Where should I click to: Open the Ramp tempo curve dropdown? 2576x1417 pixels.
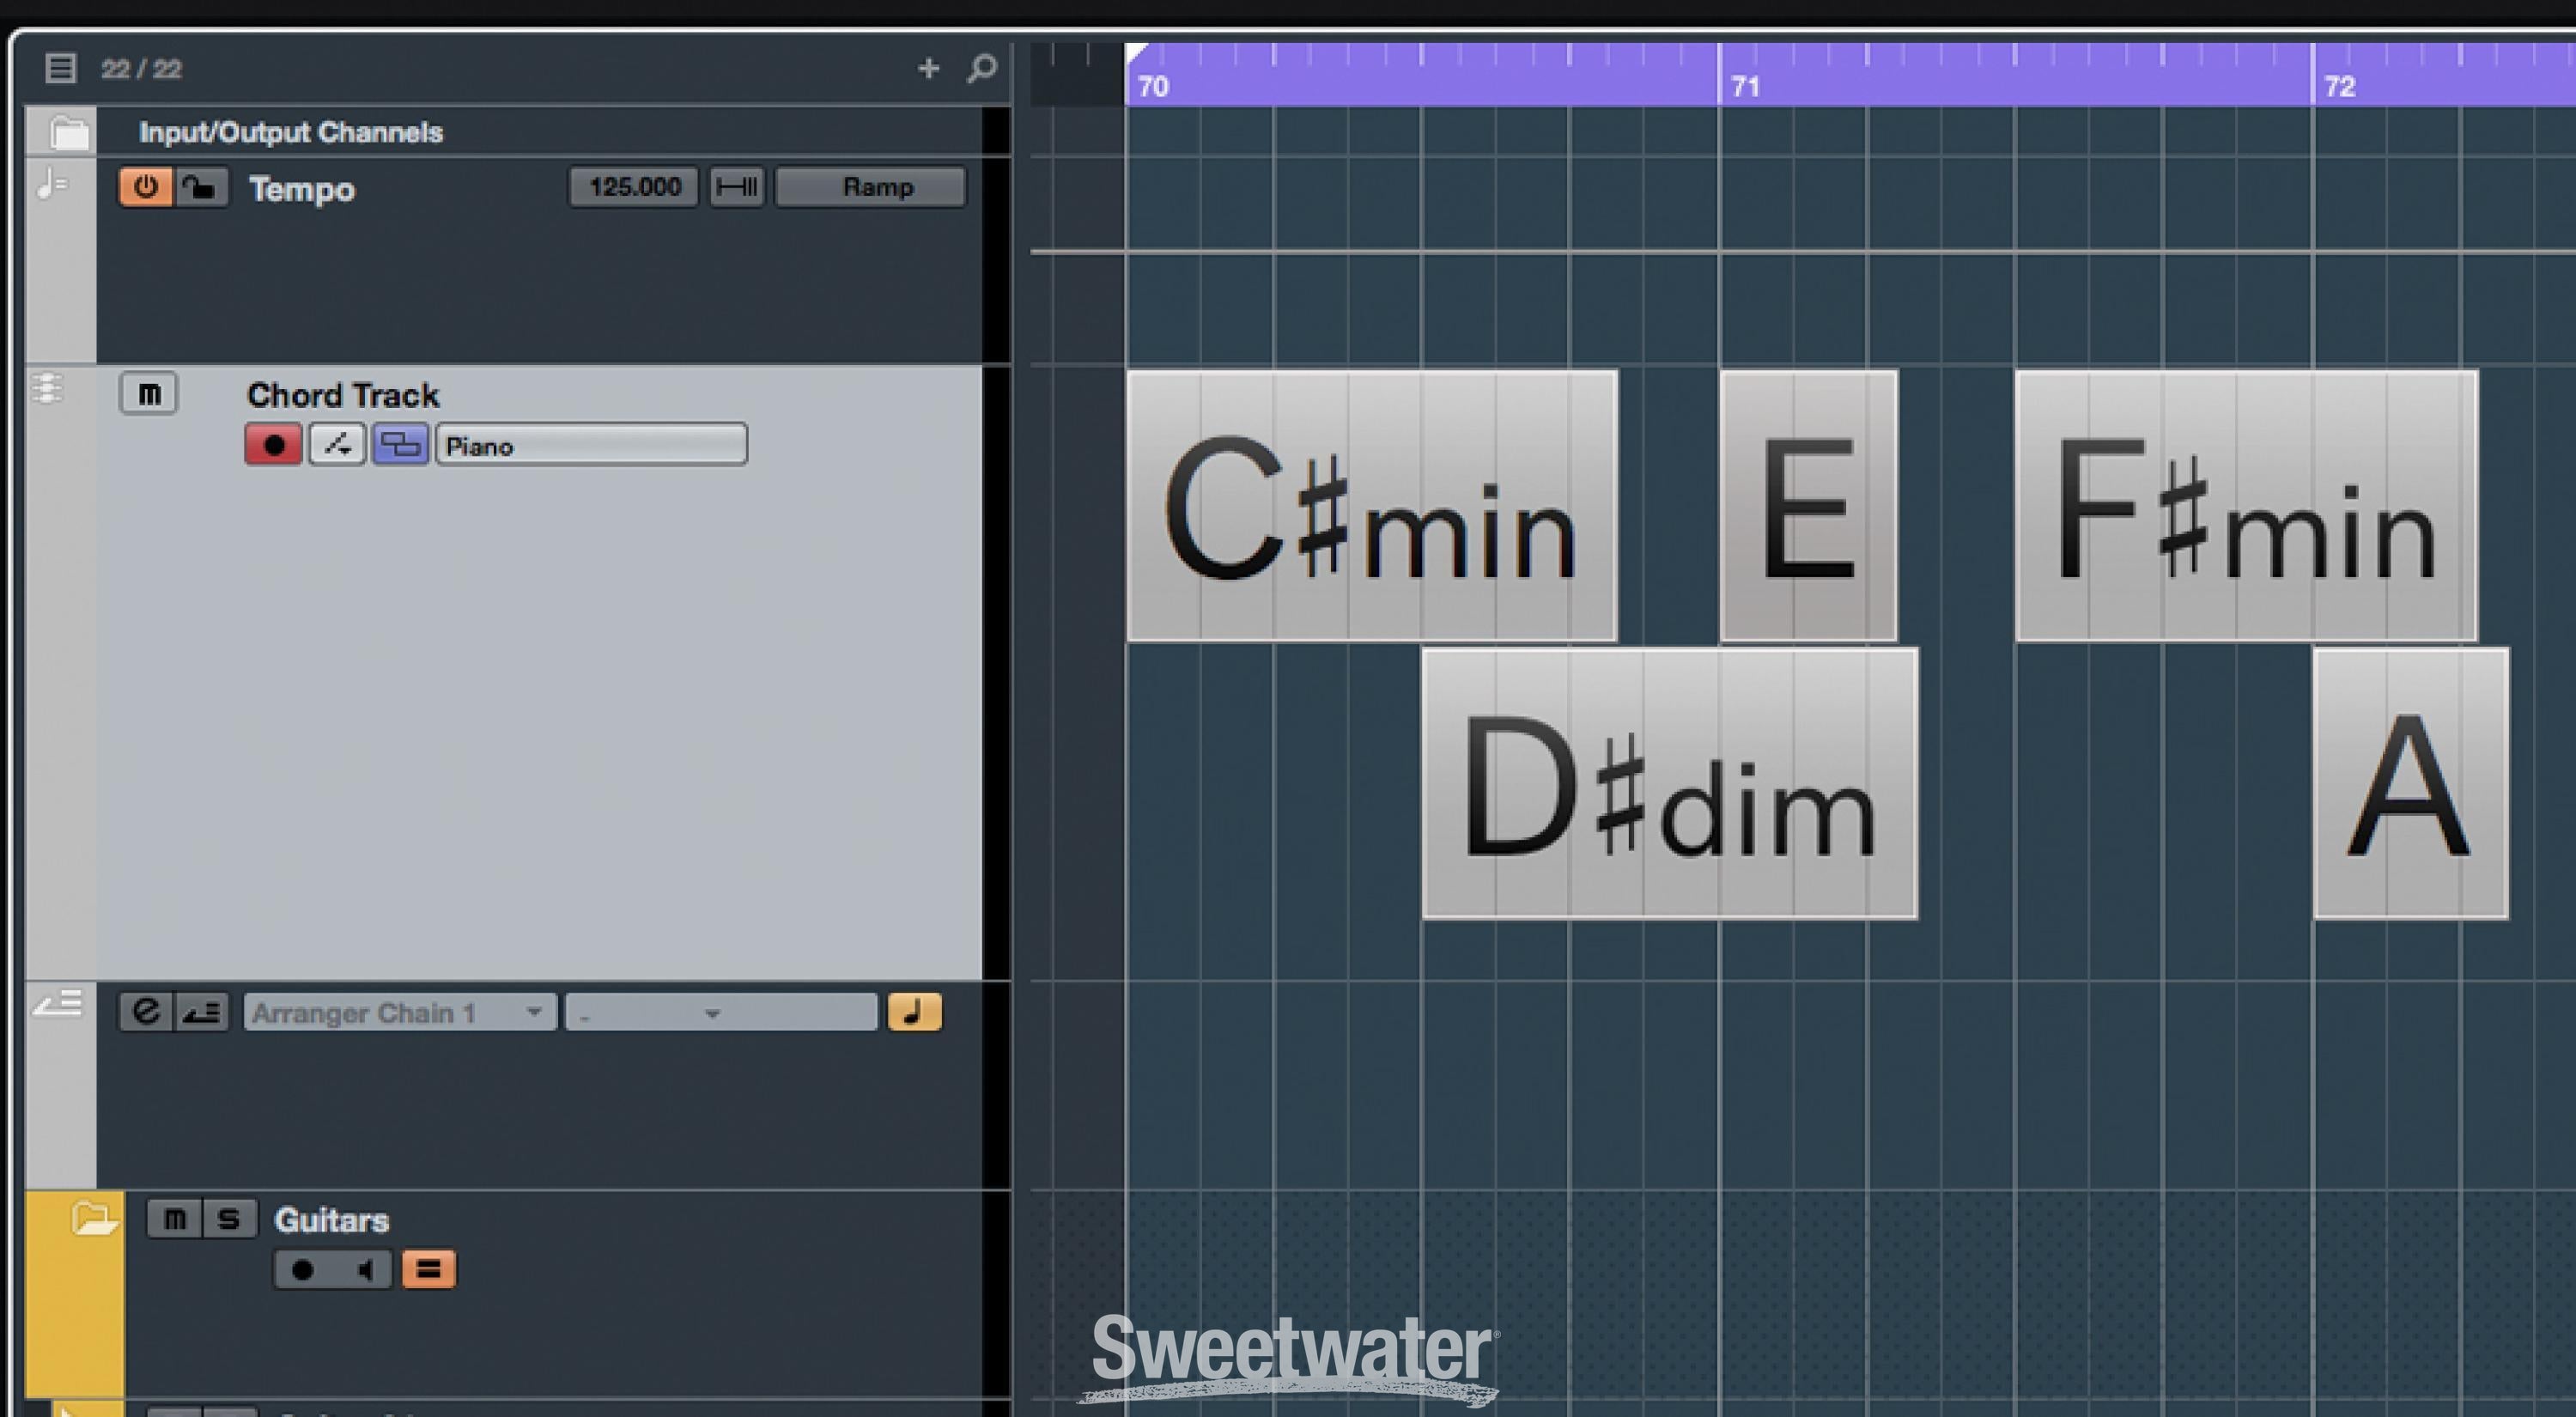click(x=869, y=186)
